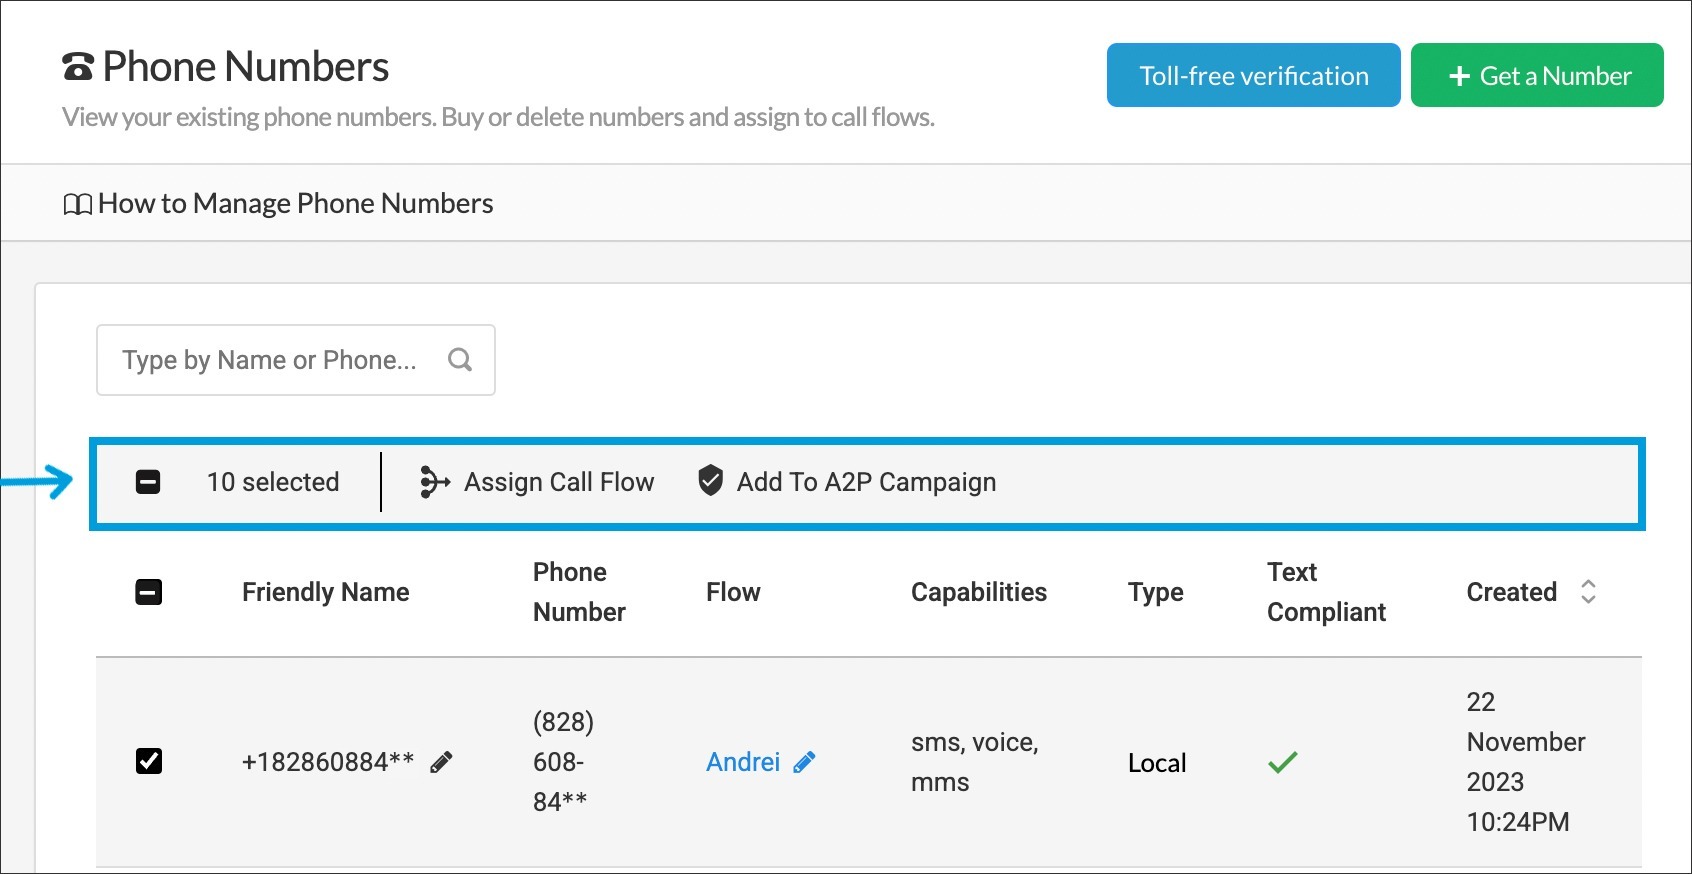Click the telephone icon by Phone Numbers title
Screen dimensions: 1692x874
click(x=78, y=67)
